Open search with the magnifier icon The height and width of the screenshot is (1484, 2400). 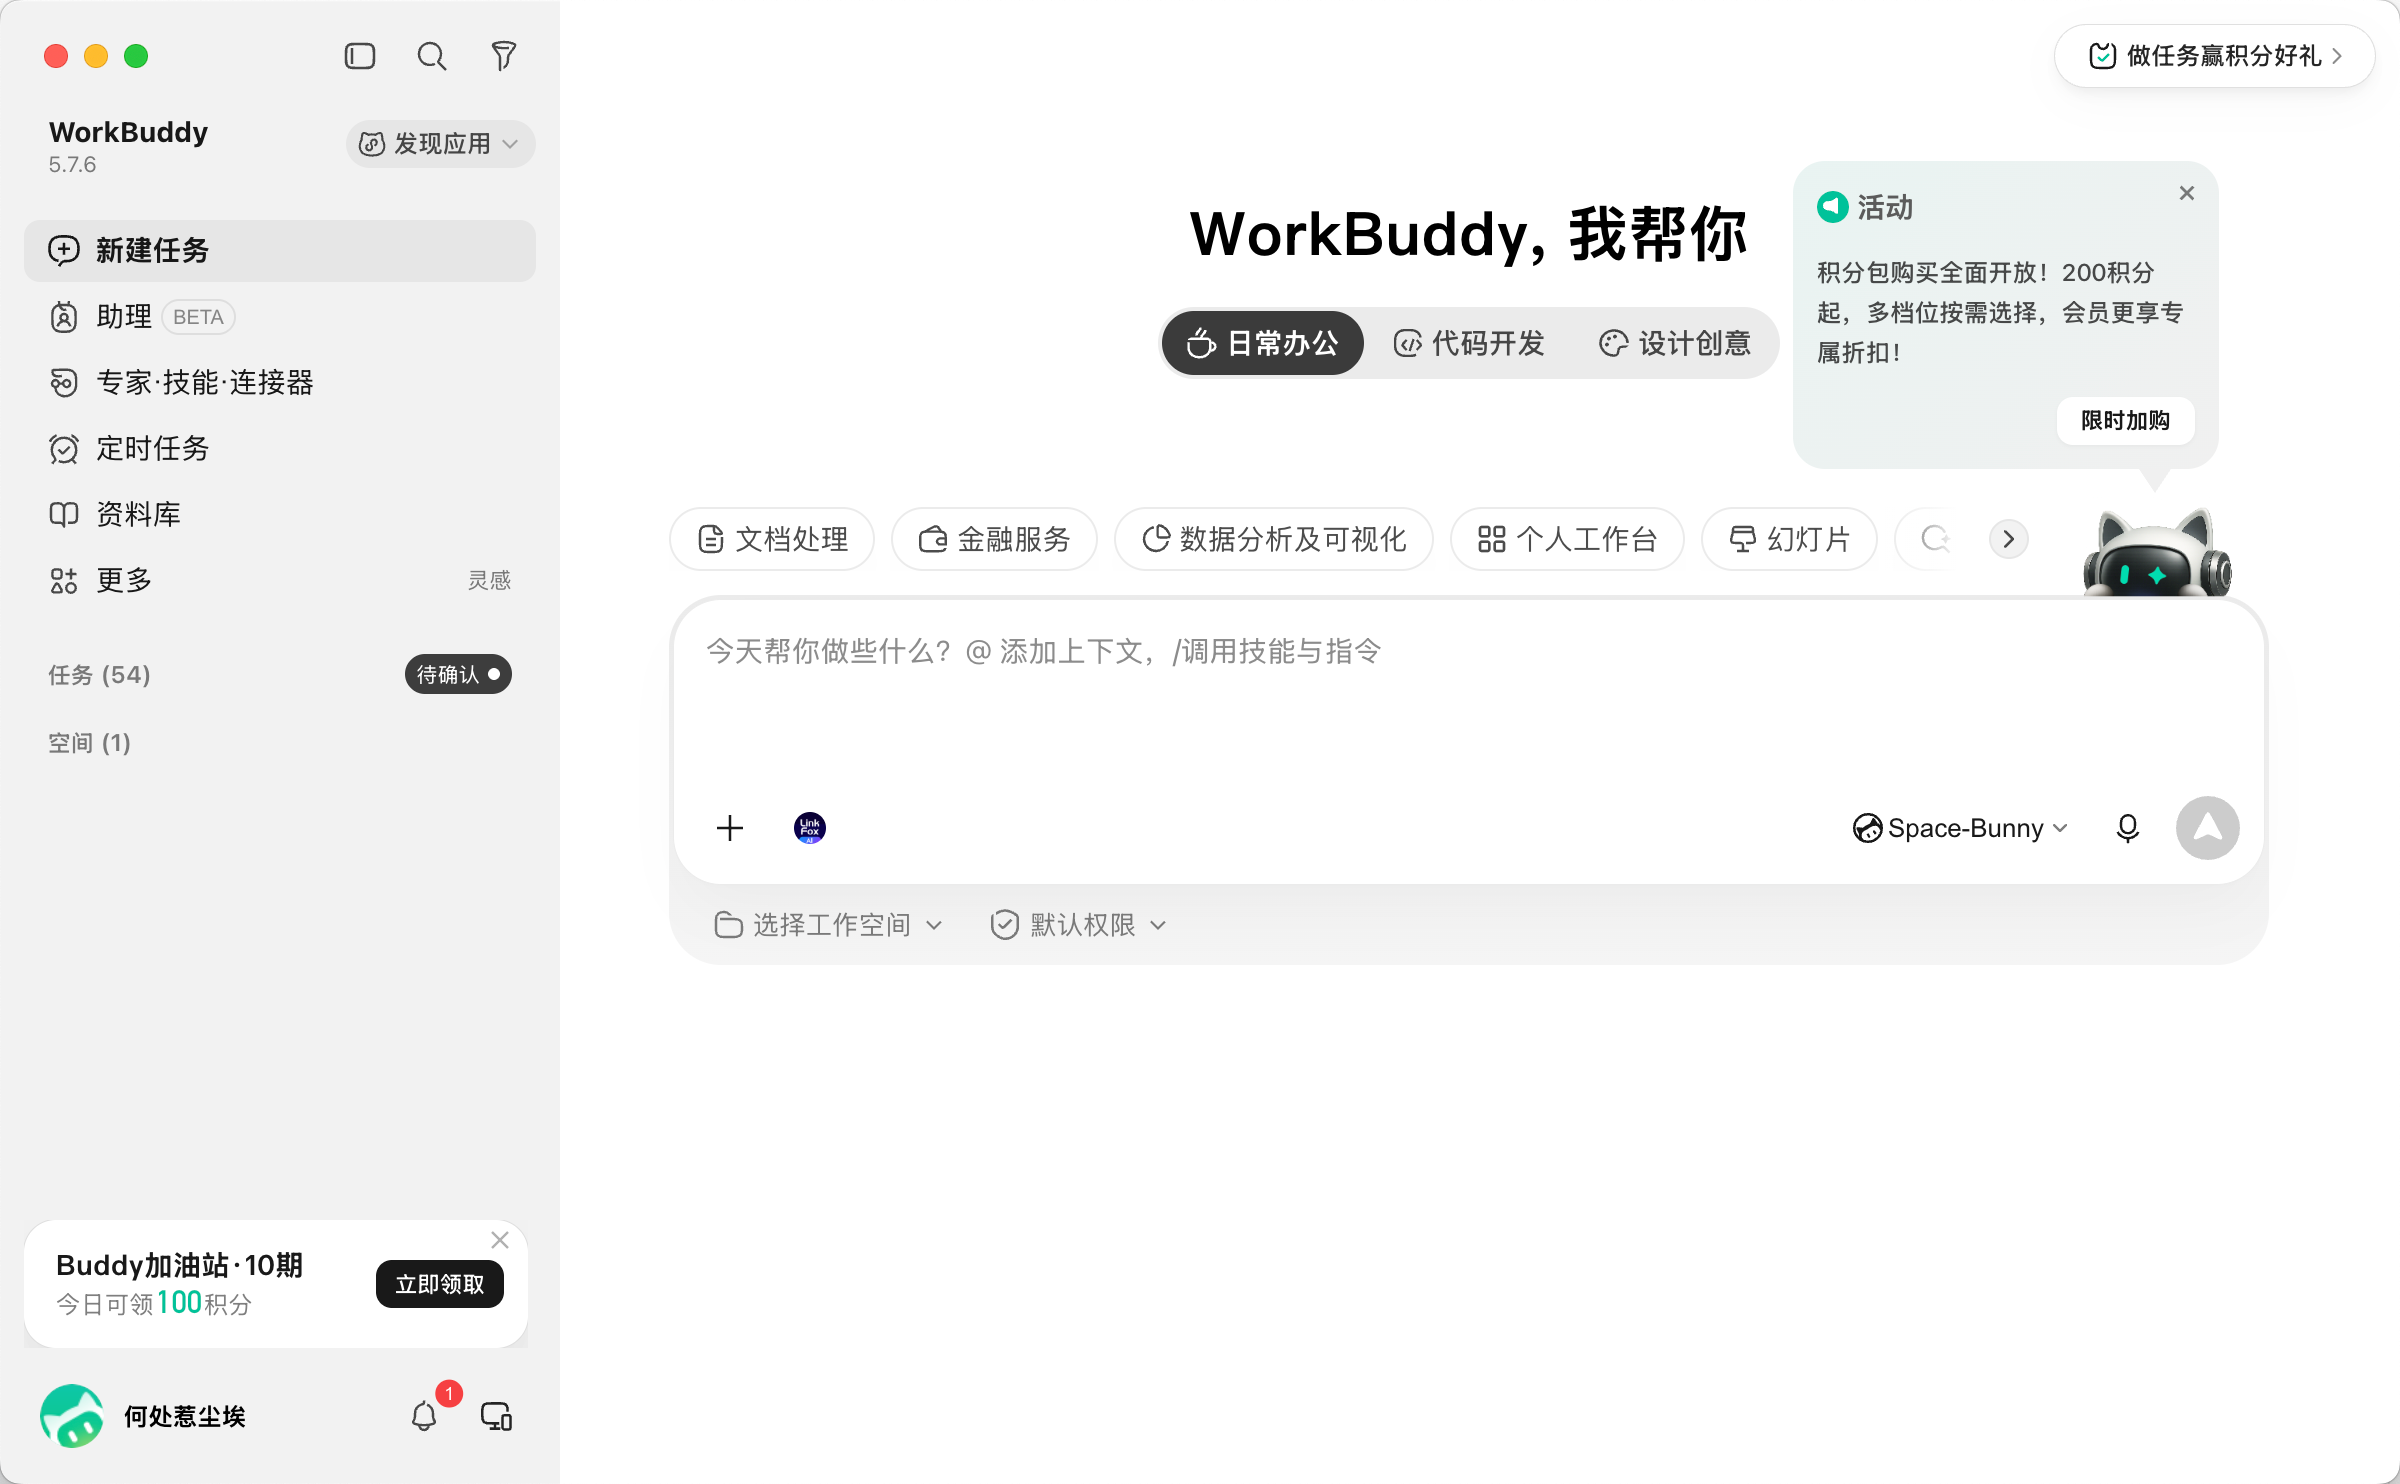pos(432,56)
